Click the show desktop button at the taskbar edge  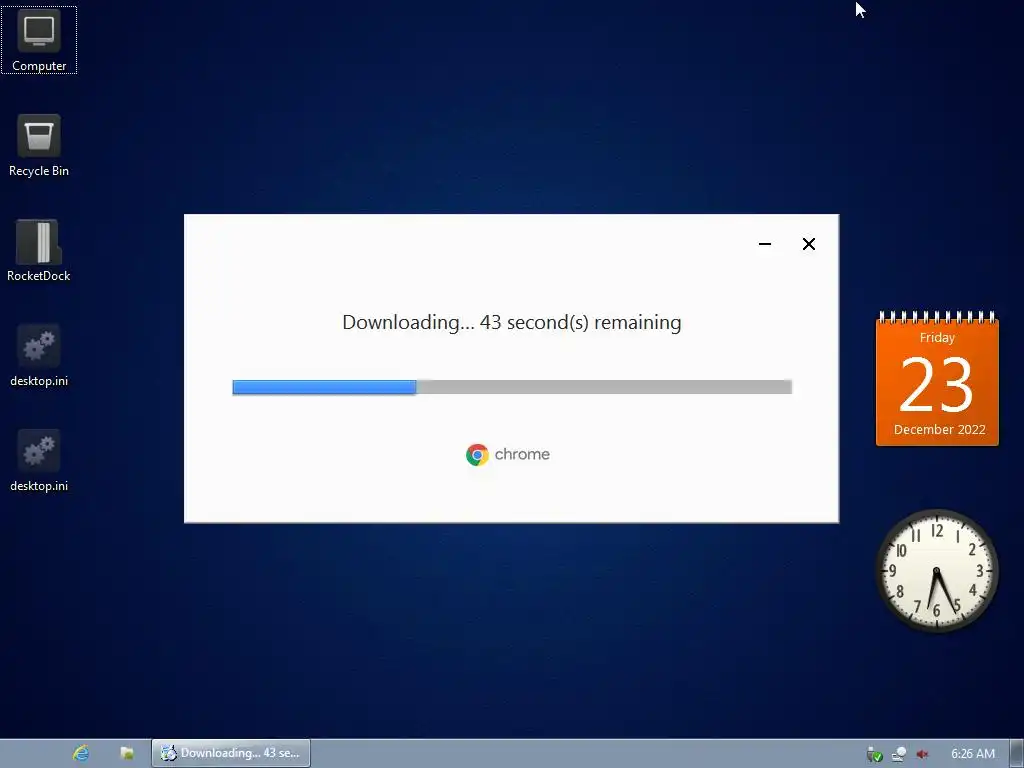point(1017,754)
